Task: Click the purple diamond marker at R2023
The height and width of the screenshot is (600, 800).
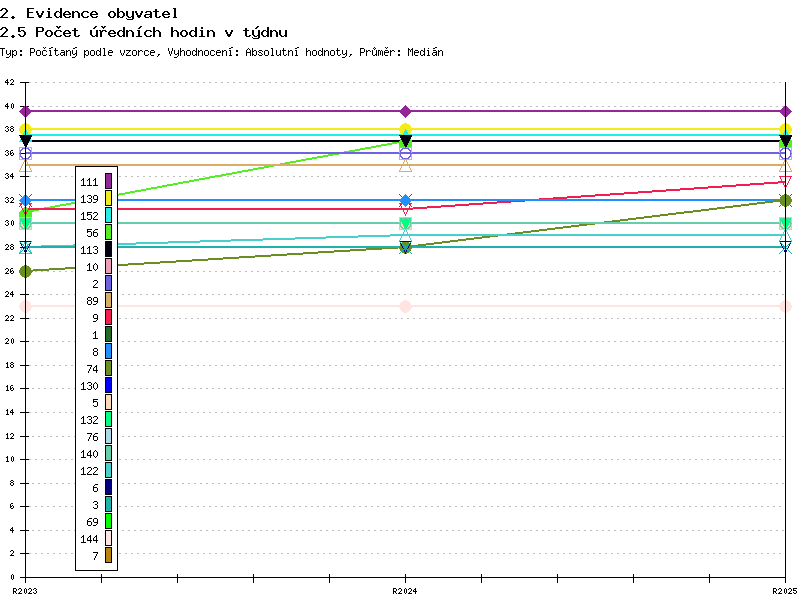Action: pos(26,111)
